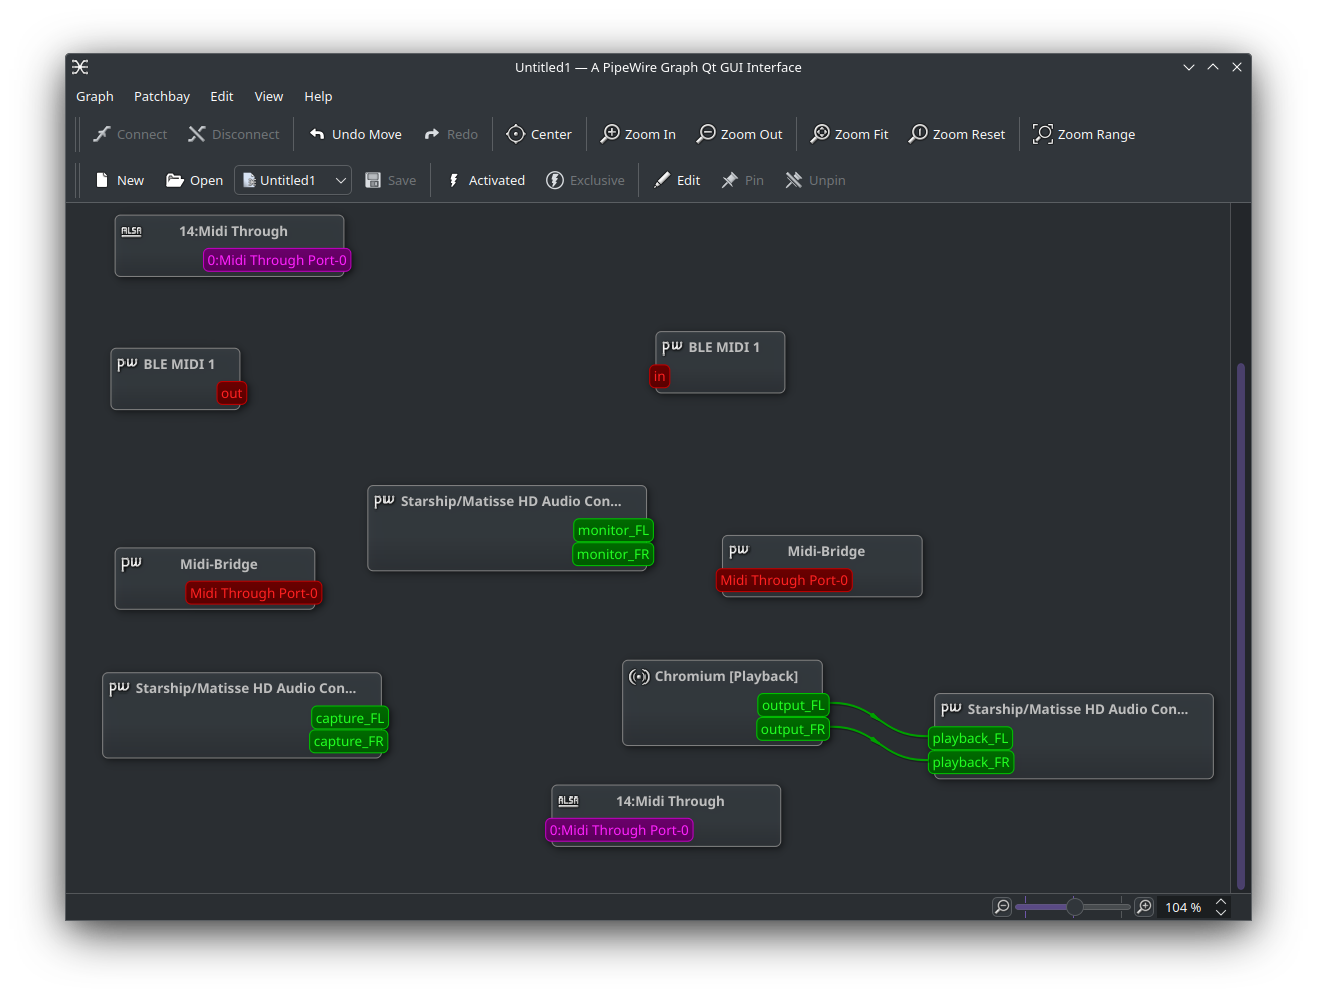Click the Save patchbay icon
The width and height of the screenshot is (1317, 998).
(x=373, y=180)
